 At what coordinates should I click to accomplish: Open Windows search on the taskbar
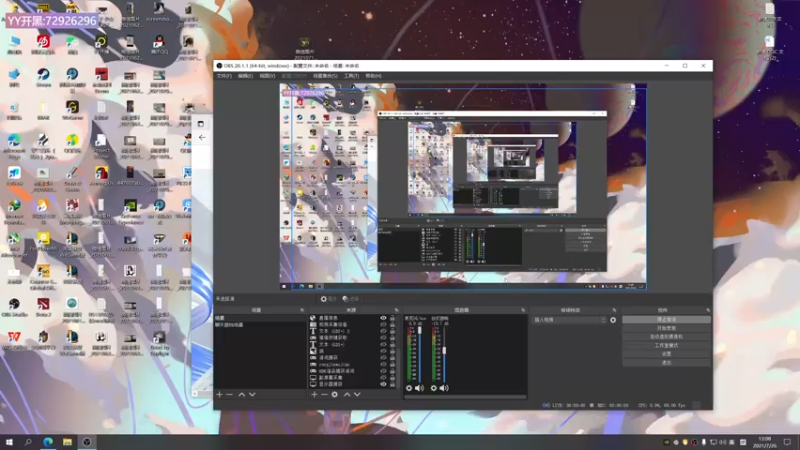tap(28, 442)
